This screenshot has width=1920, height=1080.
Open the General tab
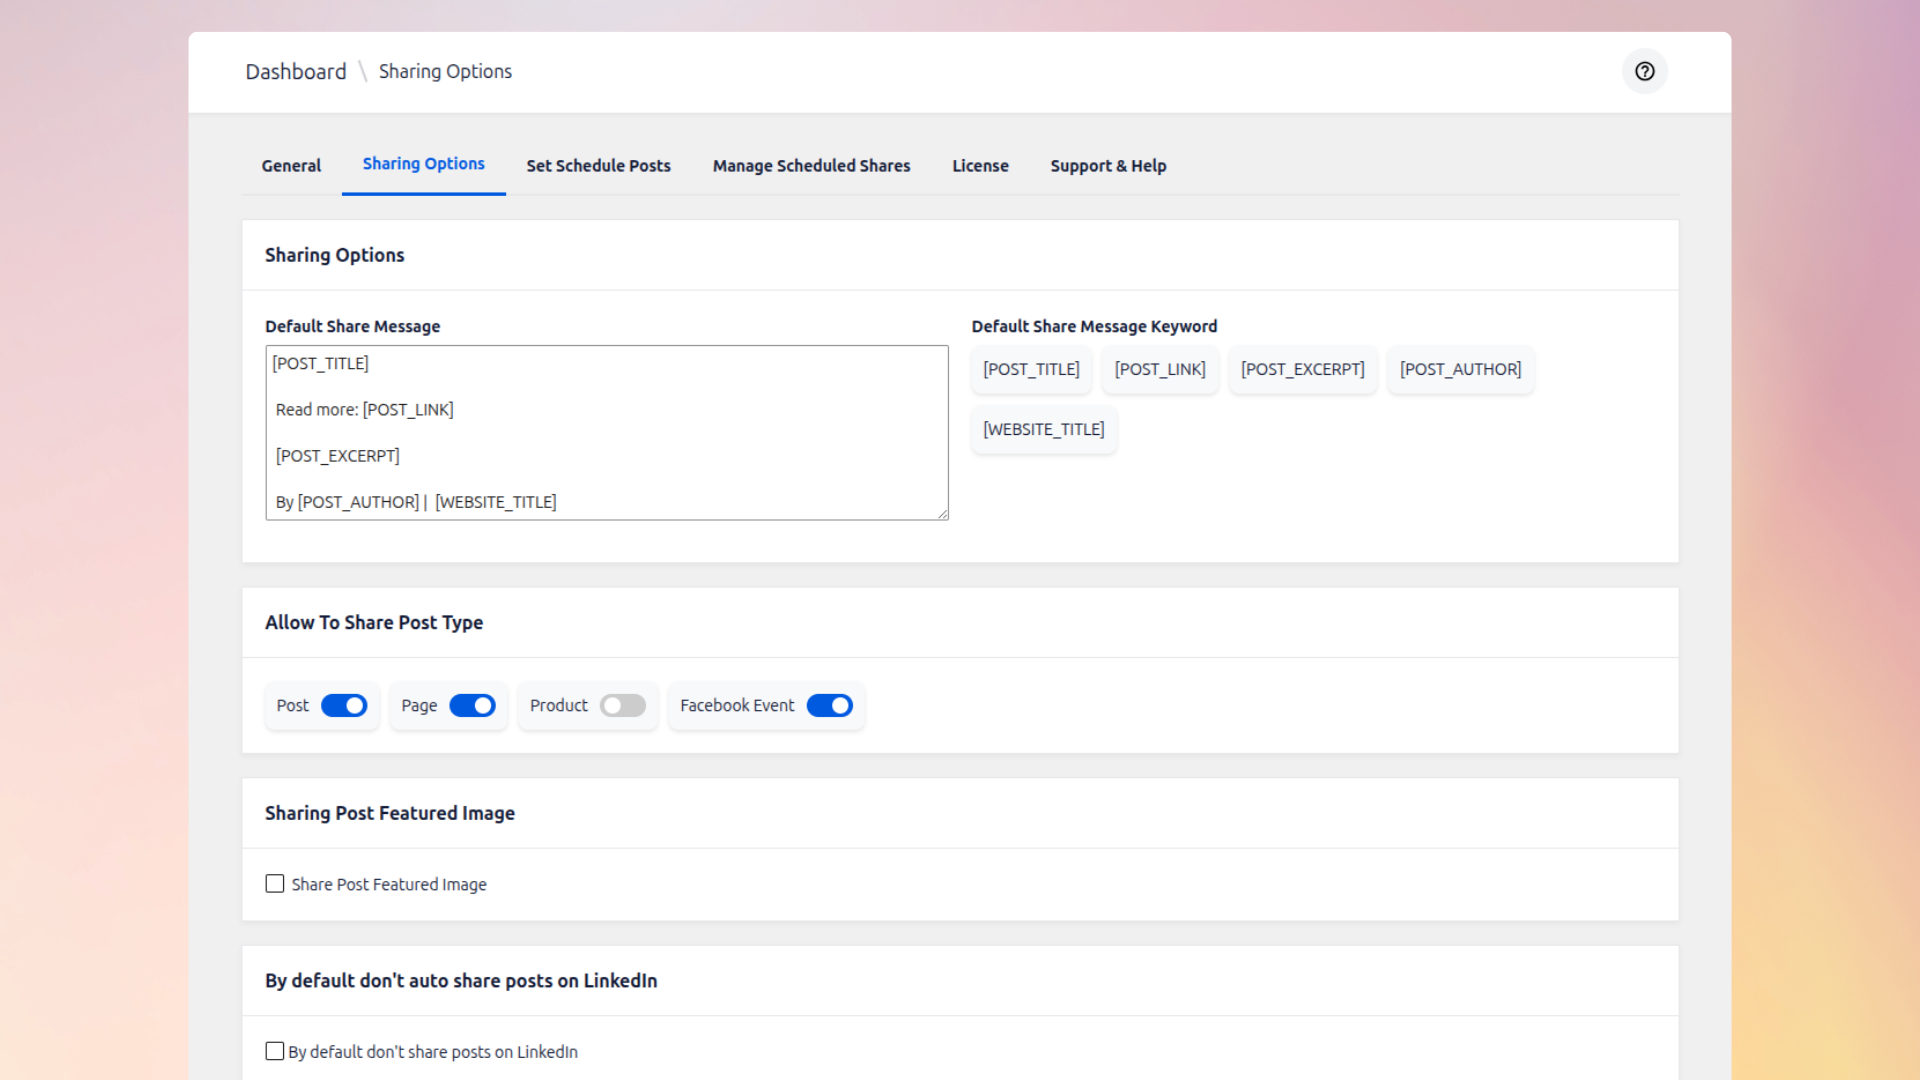[291, 166]
